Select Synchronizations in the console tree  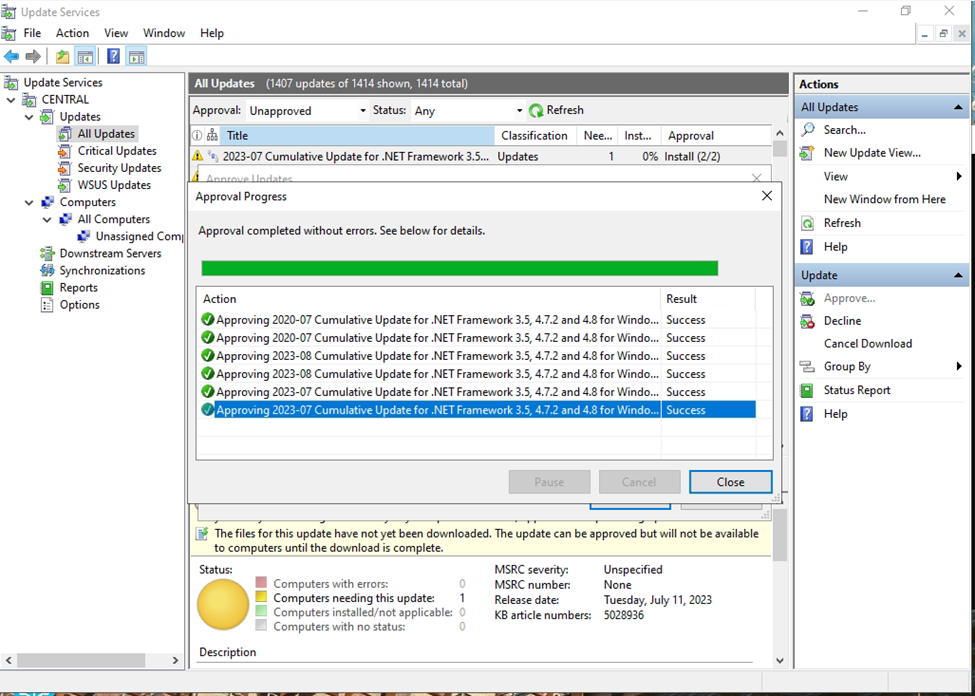click(x=102, y=271)
